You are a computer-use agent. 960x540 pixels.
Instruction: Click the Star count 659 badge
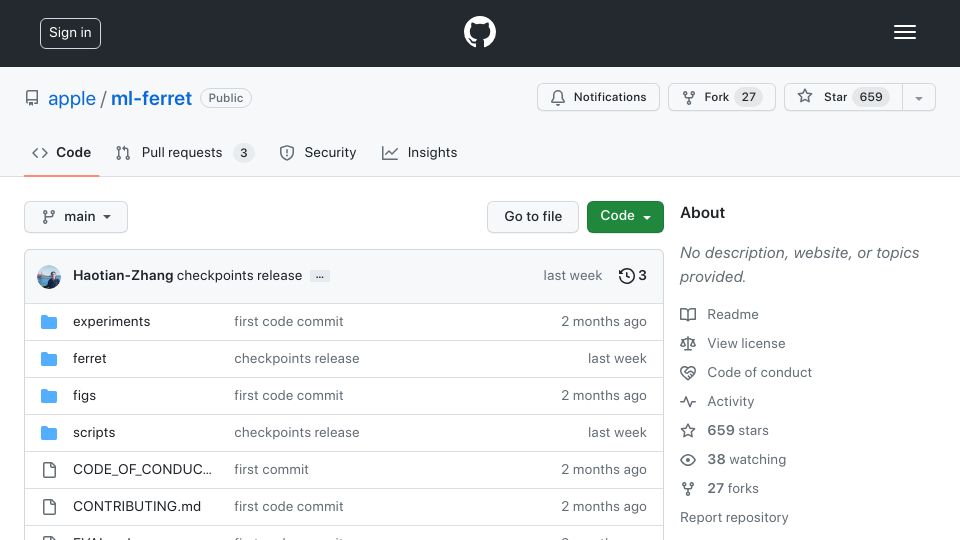871,97
